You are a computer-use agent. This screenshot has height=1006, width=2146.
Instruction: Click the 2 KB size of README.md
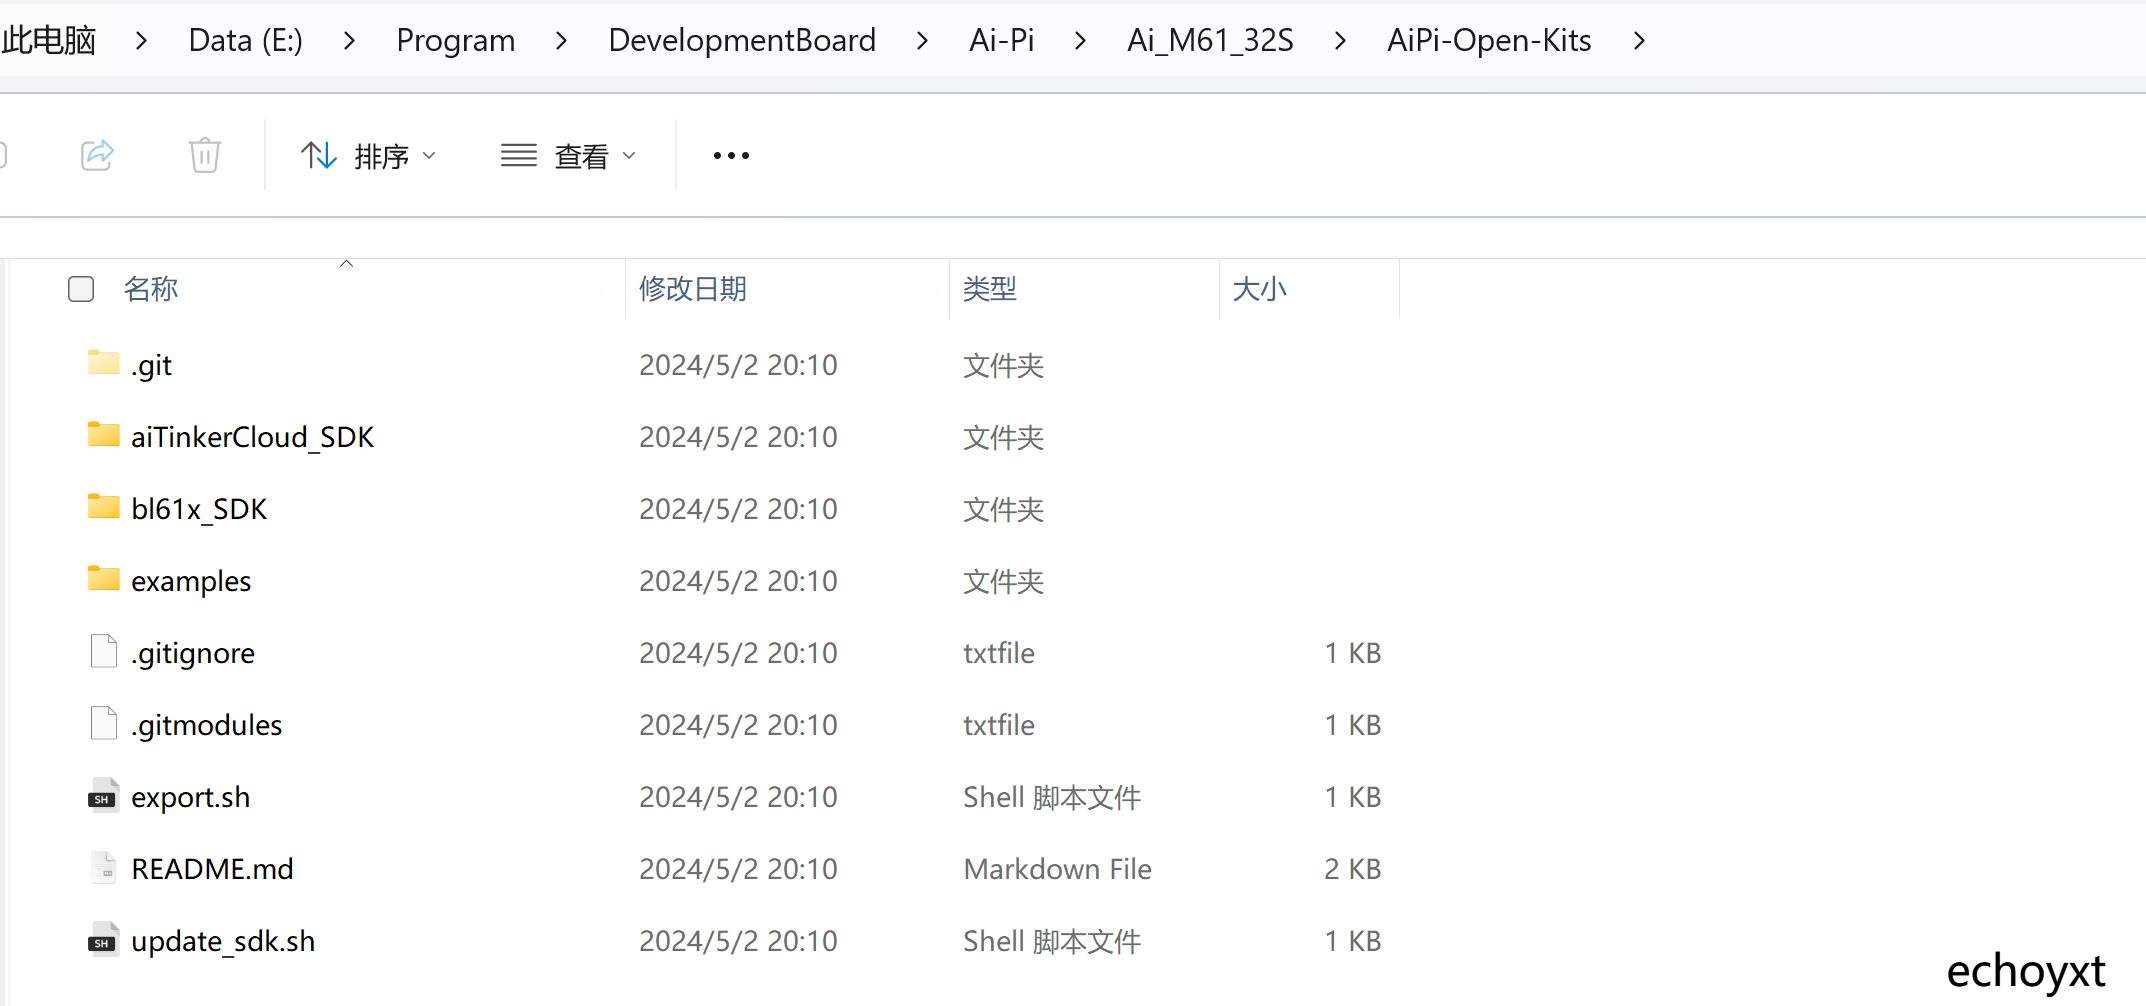point(1353,869)
